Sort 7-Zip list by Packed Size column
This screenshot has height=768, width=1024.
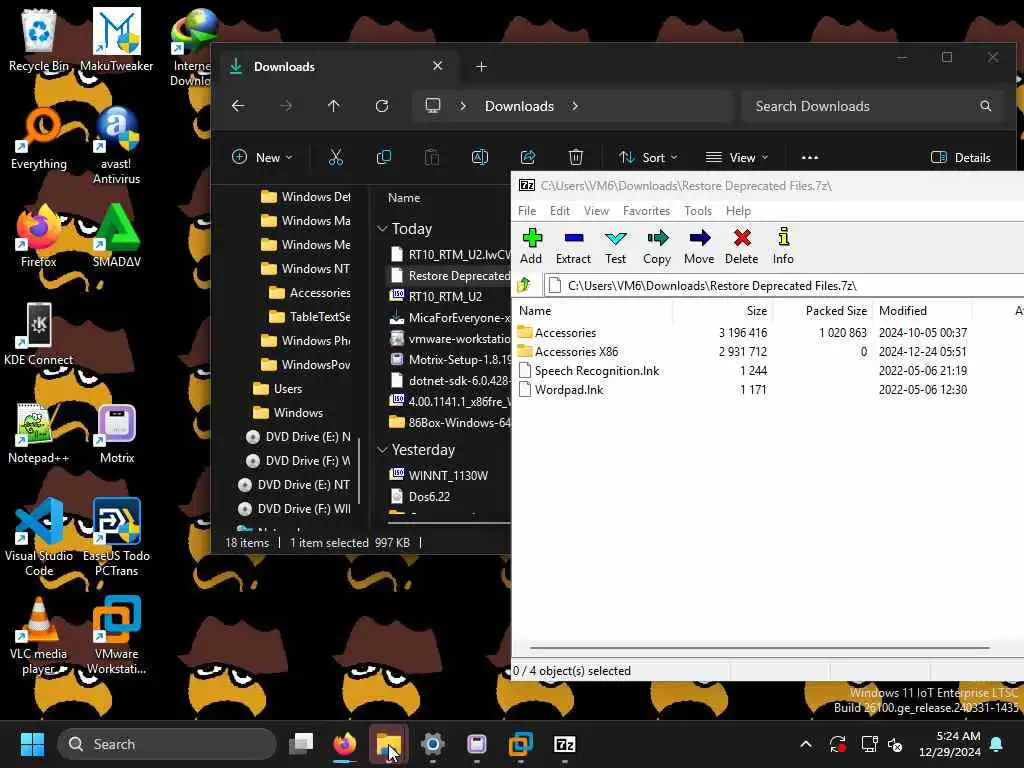(x=823, y=311)
